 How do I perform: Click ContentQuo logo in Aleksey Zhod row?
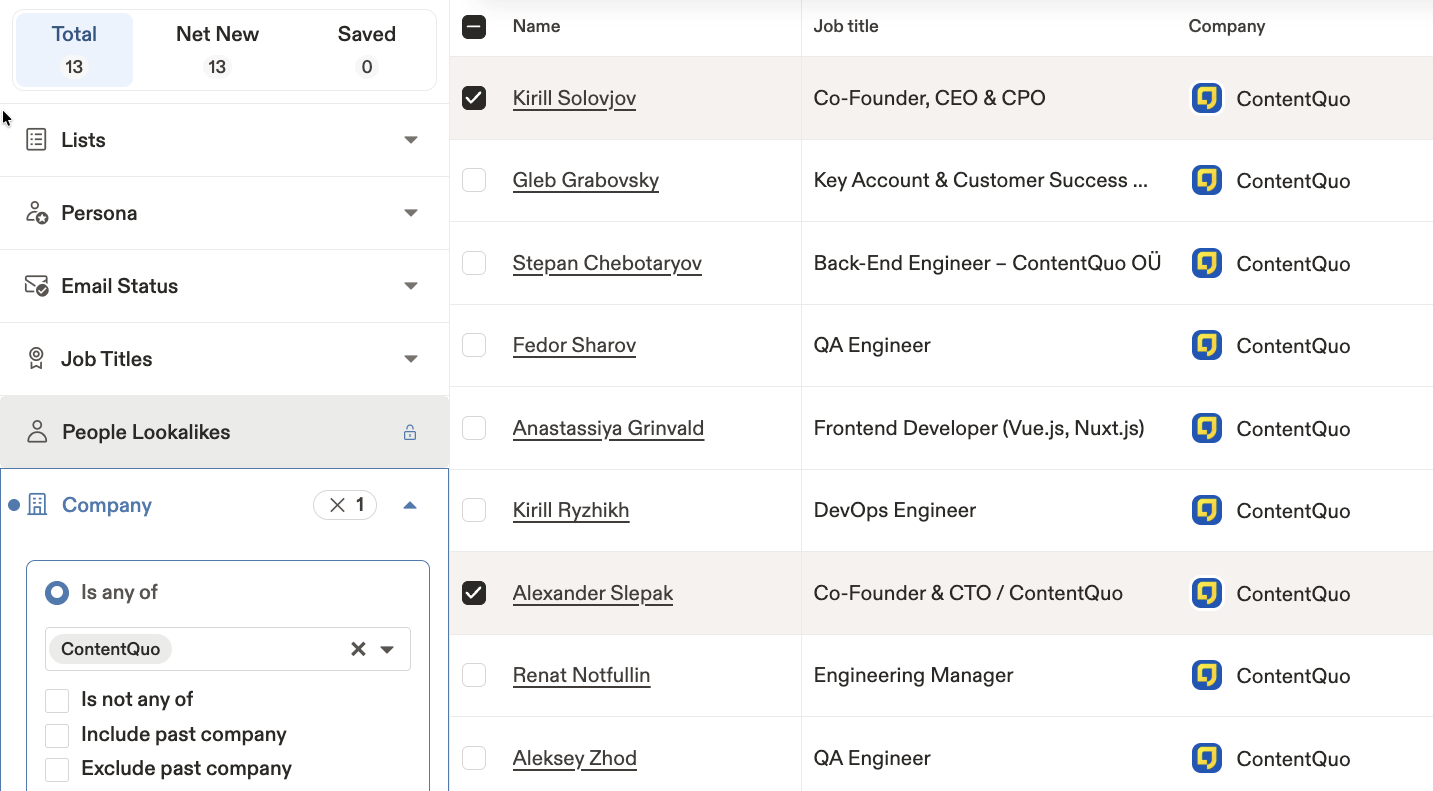pyautogui.click(x=1207, y=758)
